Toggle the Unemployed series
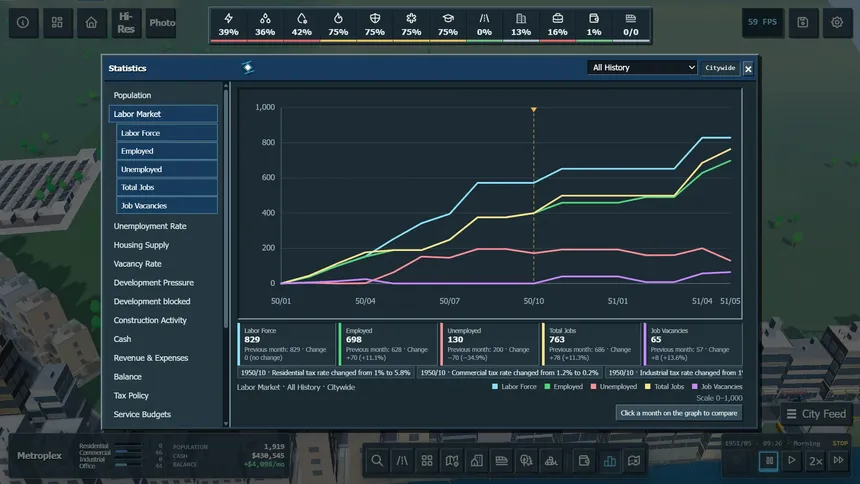The image size is (860, 484). click(x=167, y=169)
